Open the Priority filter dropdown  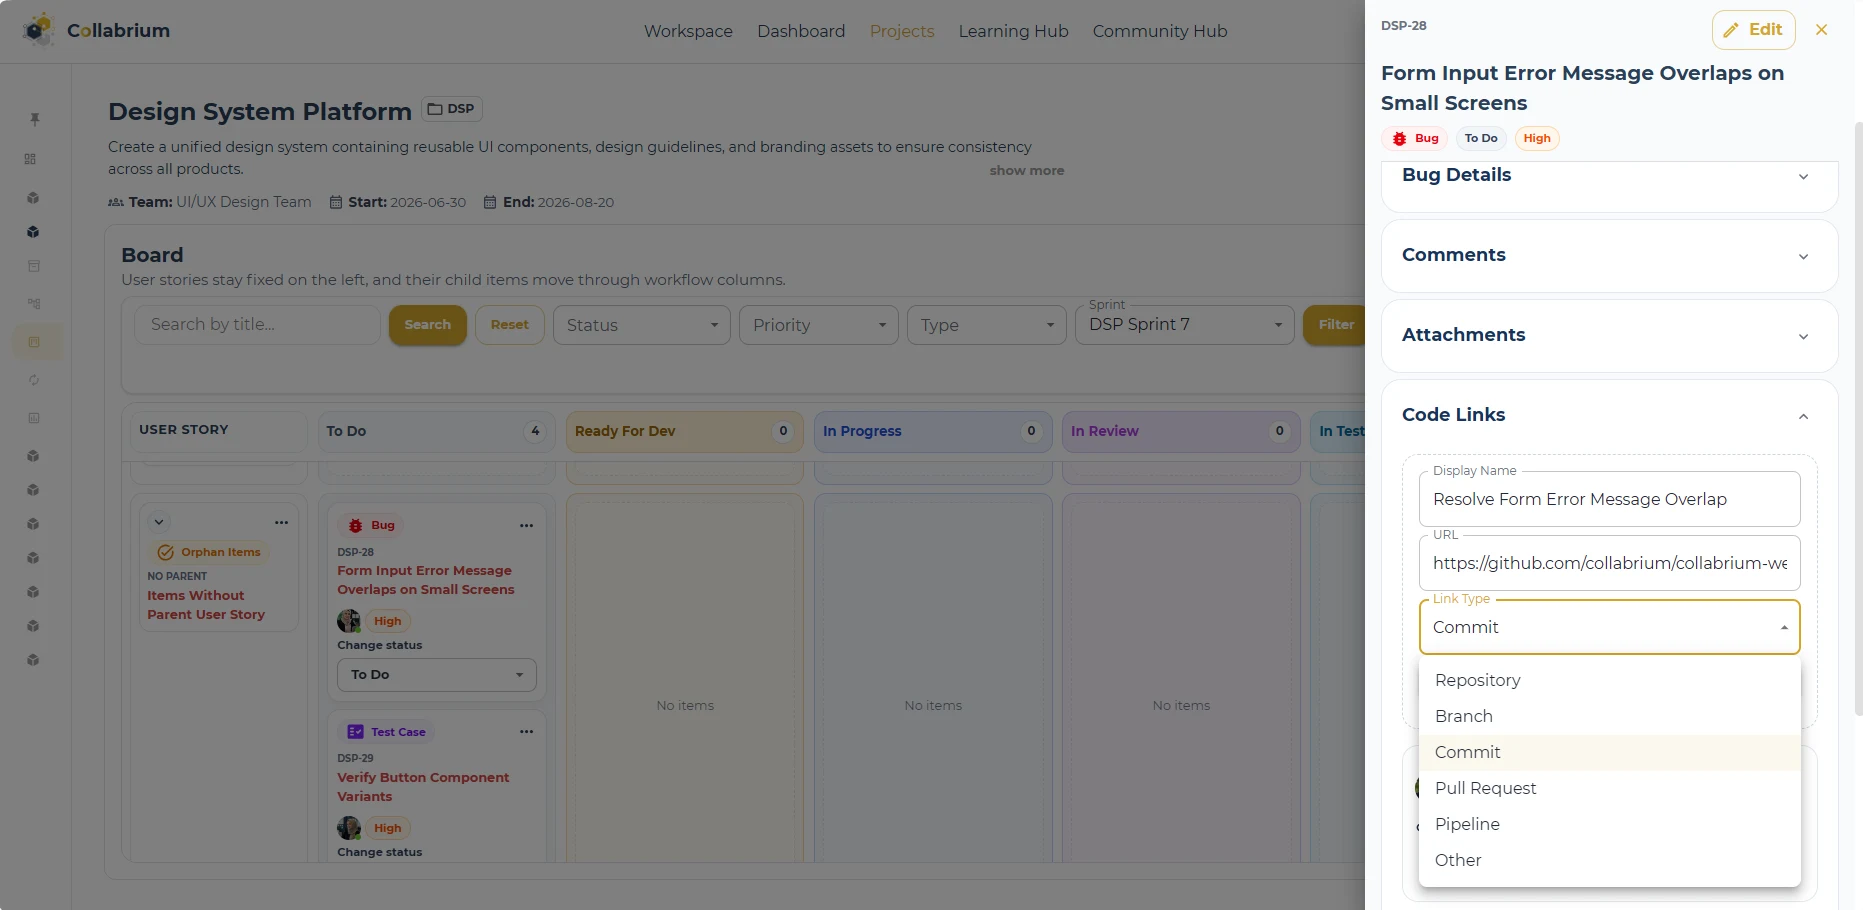819,325
